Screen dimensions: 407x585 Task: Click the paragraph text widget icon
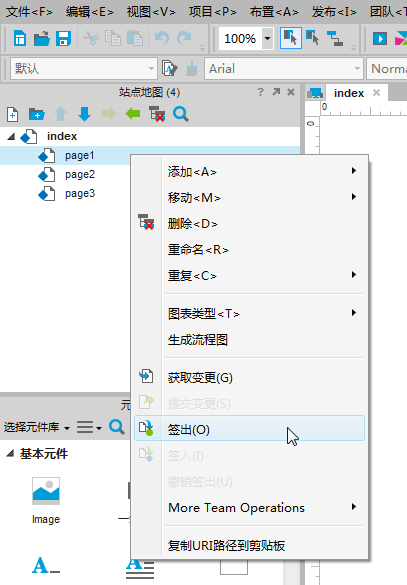(140, 569)
